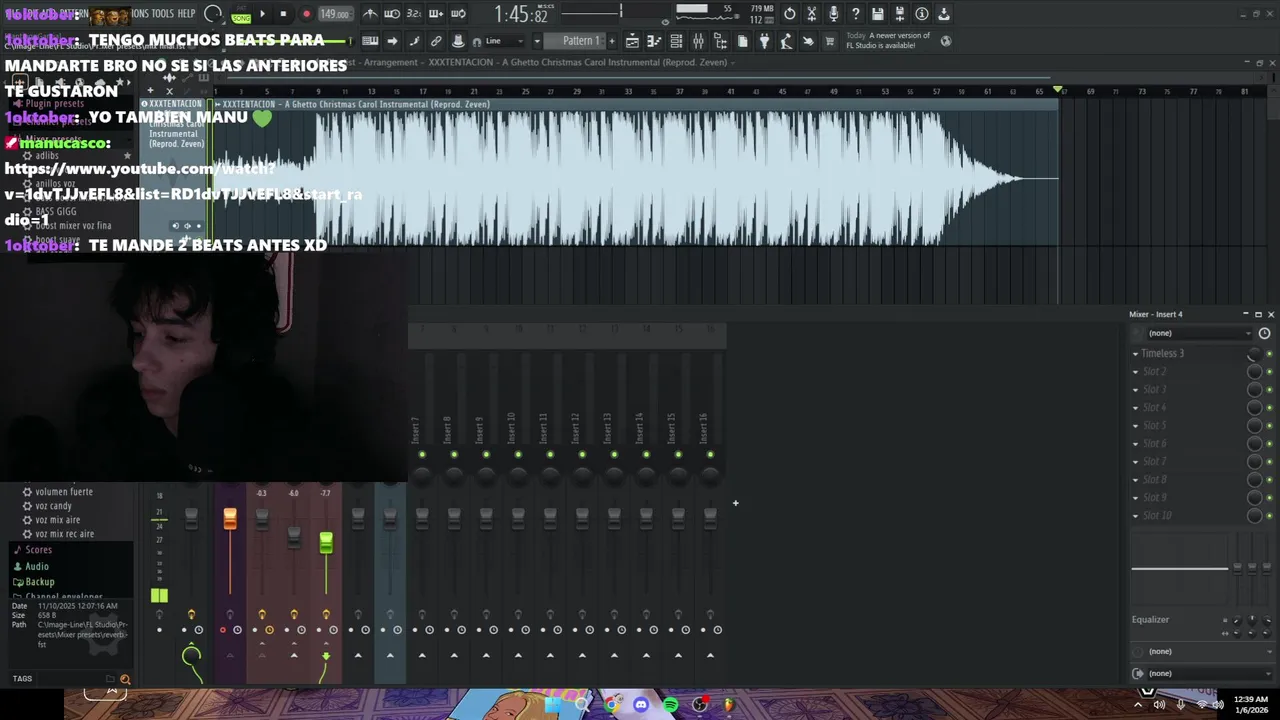
Task: Click the render export icon
Action: [900, 14]
